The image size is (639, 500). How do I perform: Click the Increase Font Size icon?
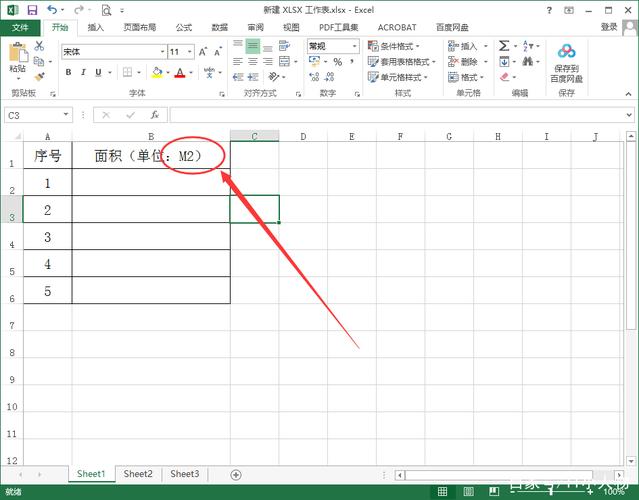tap(203, 51)
